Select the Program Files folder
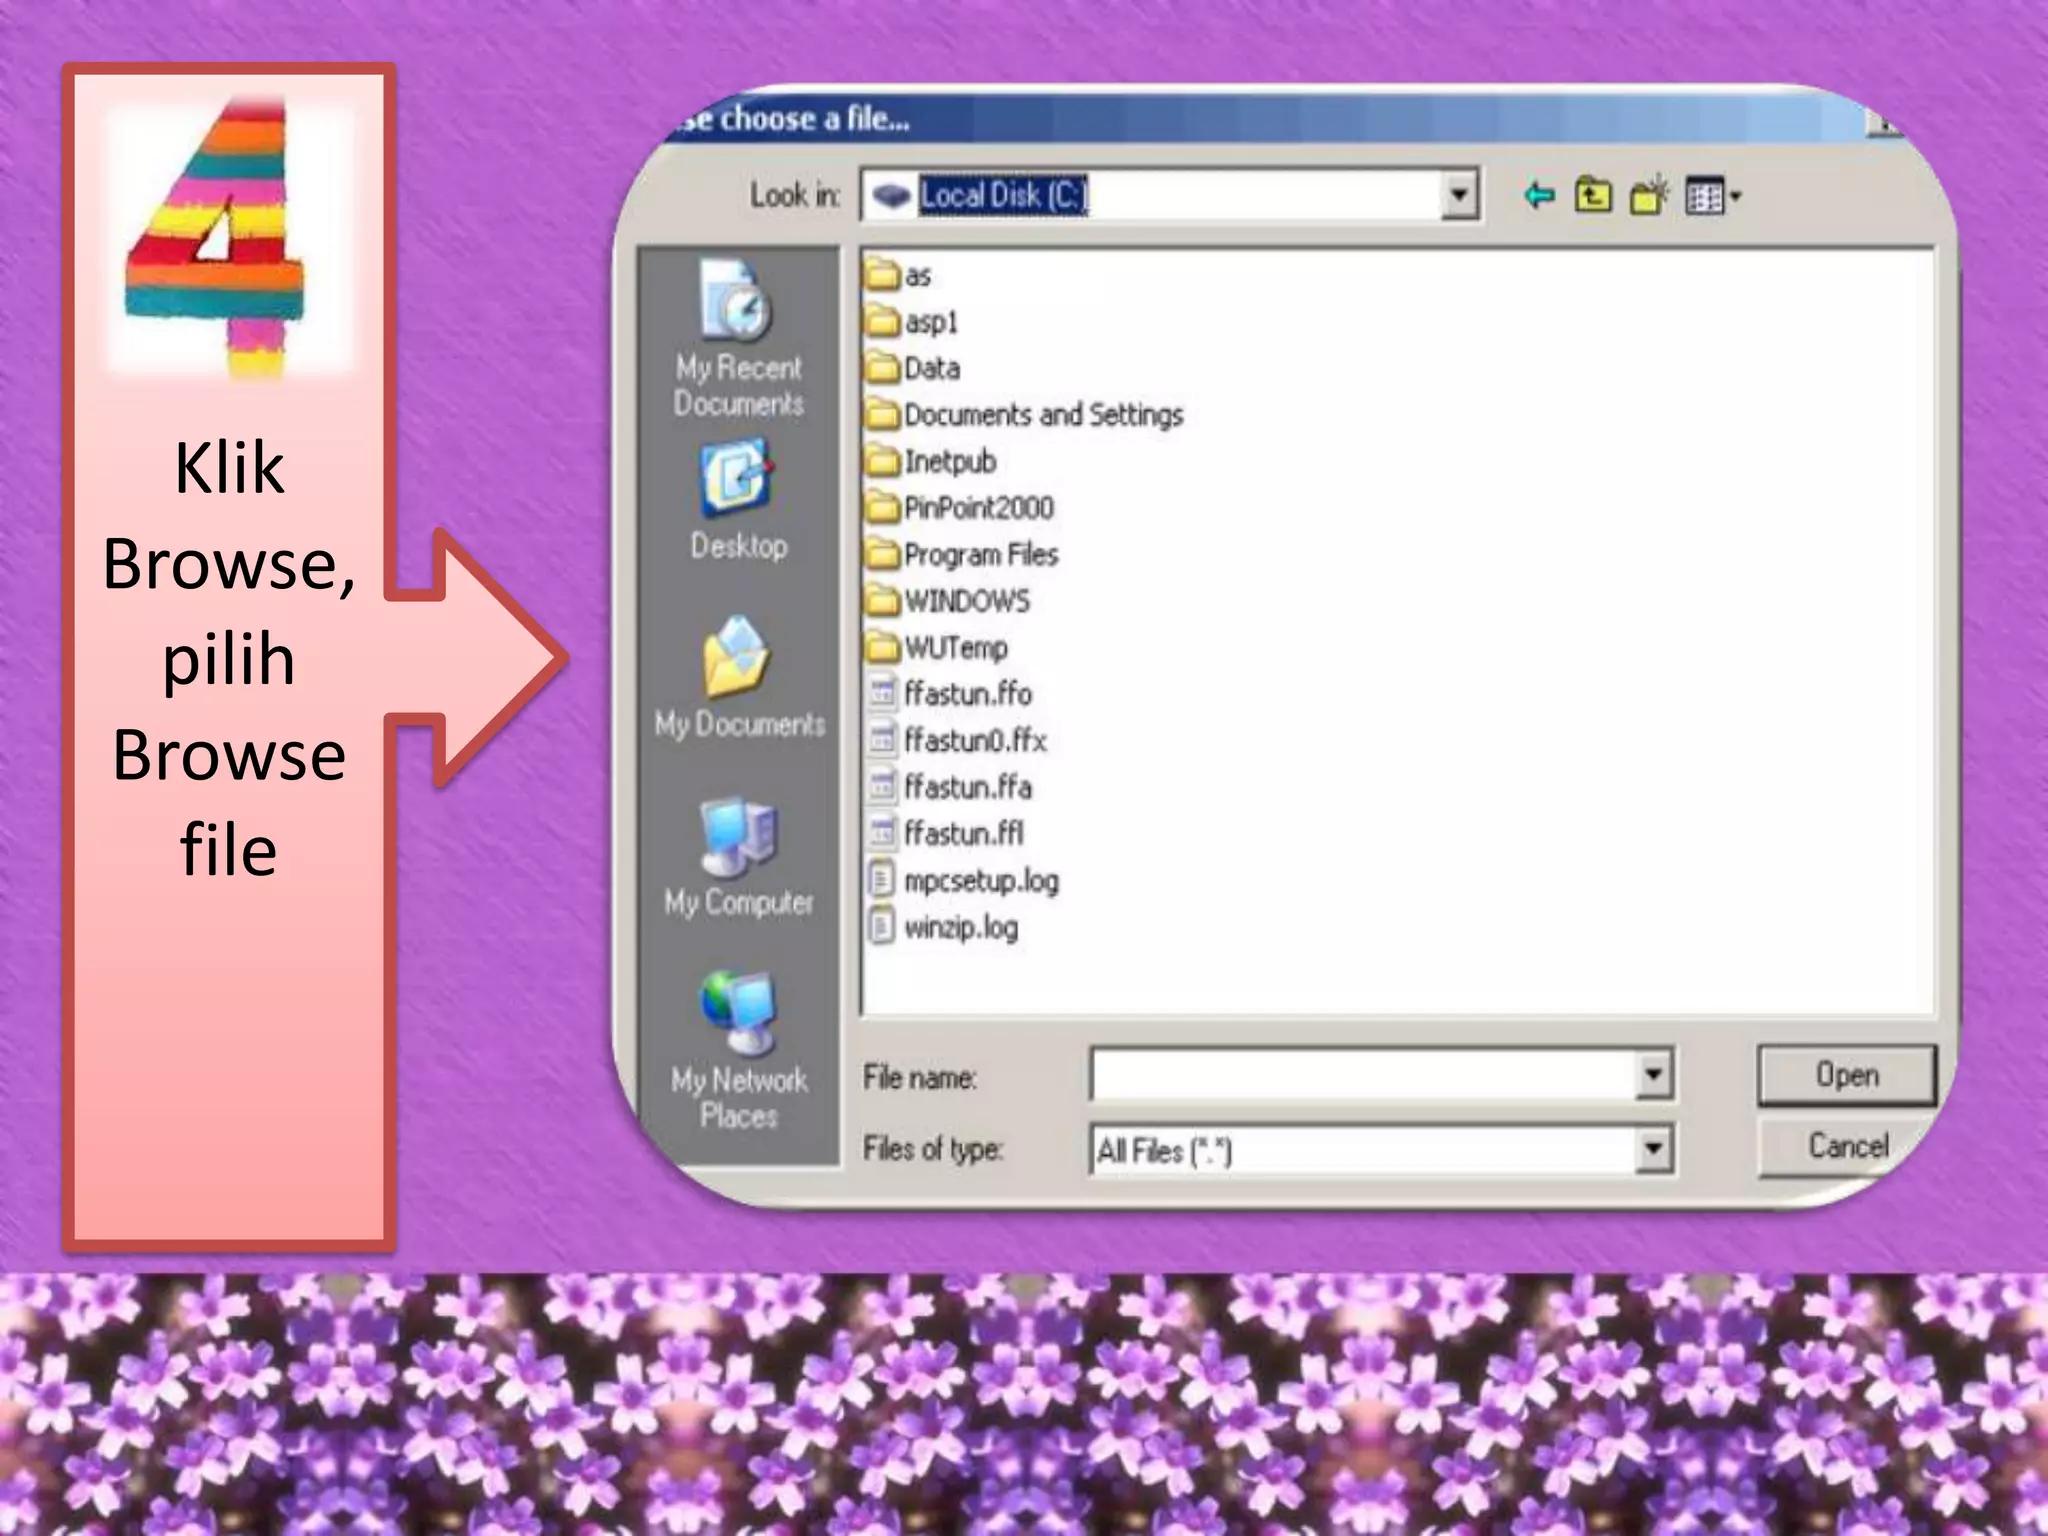This screenshot has width=2048, height=1536. (961, 554)
